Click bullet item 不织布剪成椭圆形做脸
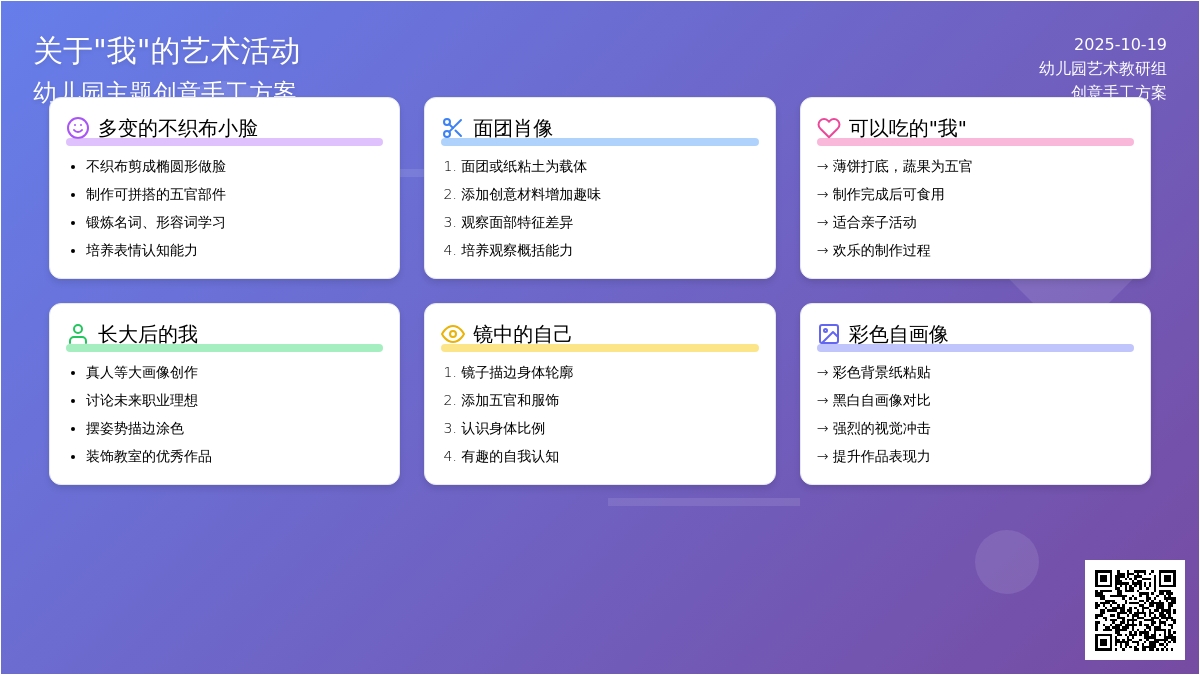The width and height of the screenshot is (1200, 675). click(156, 167)
